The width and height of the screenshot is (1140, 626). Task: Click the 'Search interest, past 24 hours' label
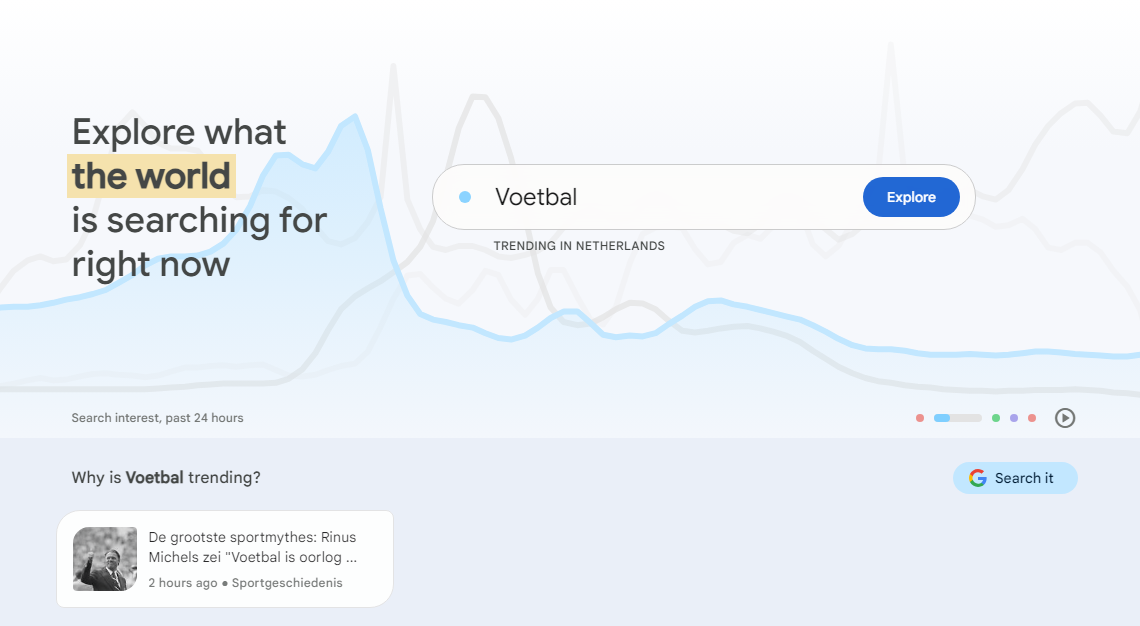coord(157,418)
